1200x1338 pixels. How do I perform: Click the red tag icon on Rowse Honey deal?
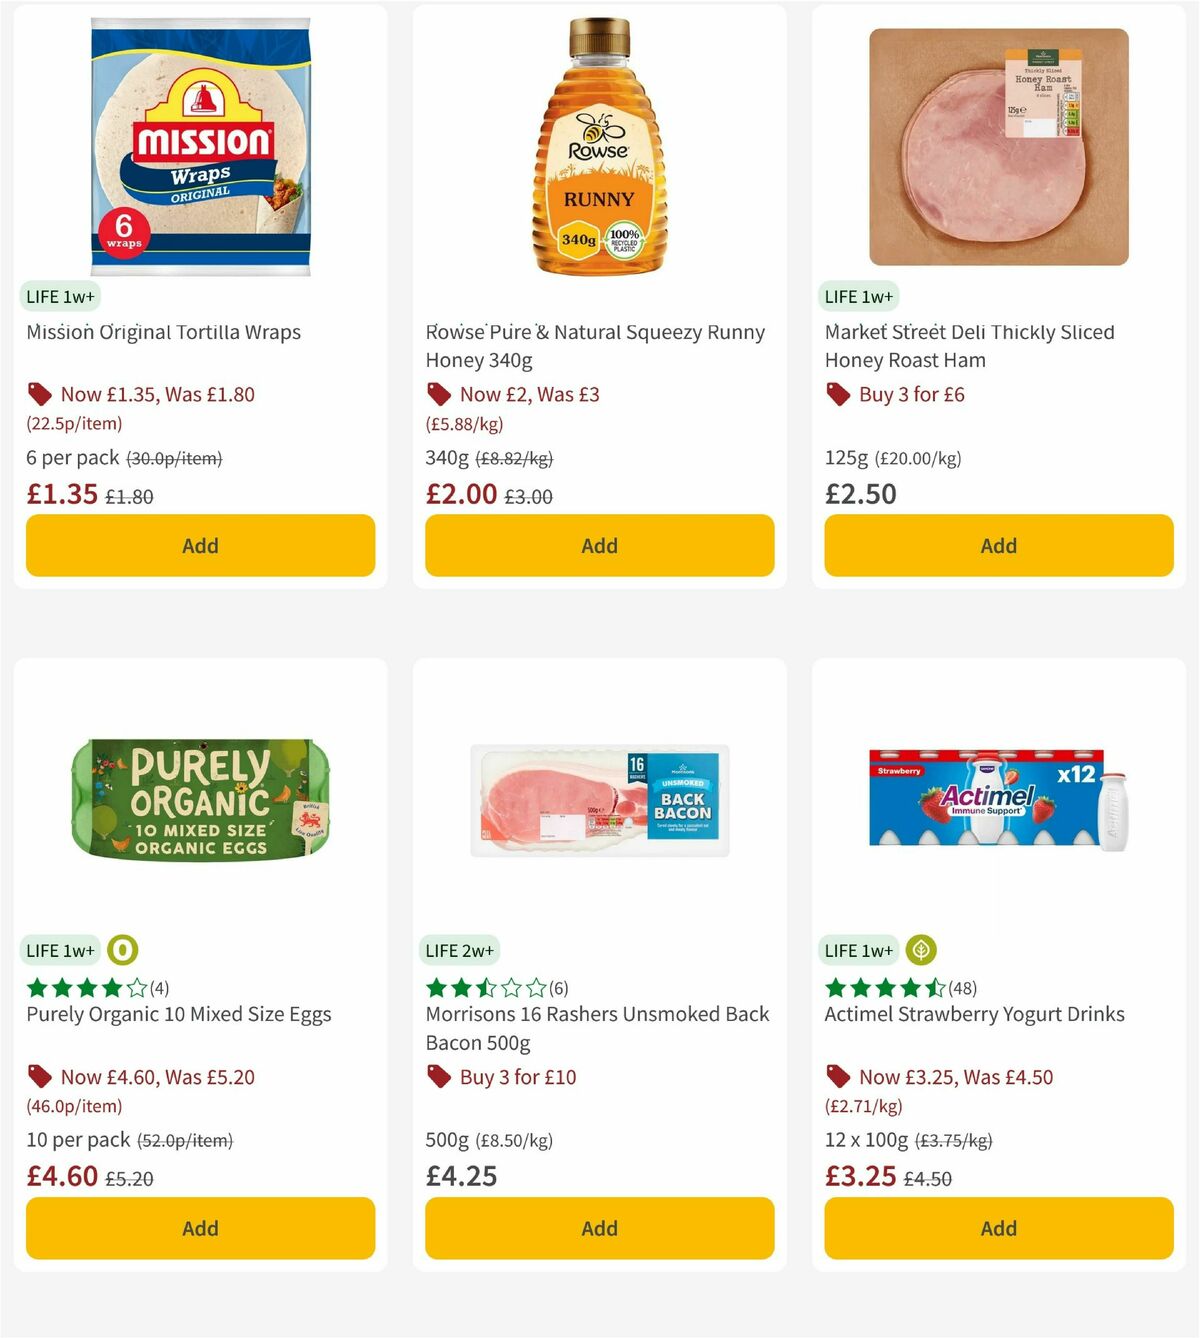[437, 394]
